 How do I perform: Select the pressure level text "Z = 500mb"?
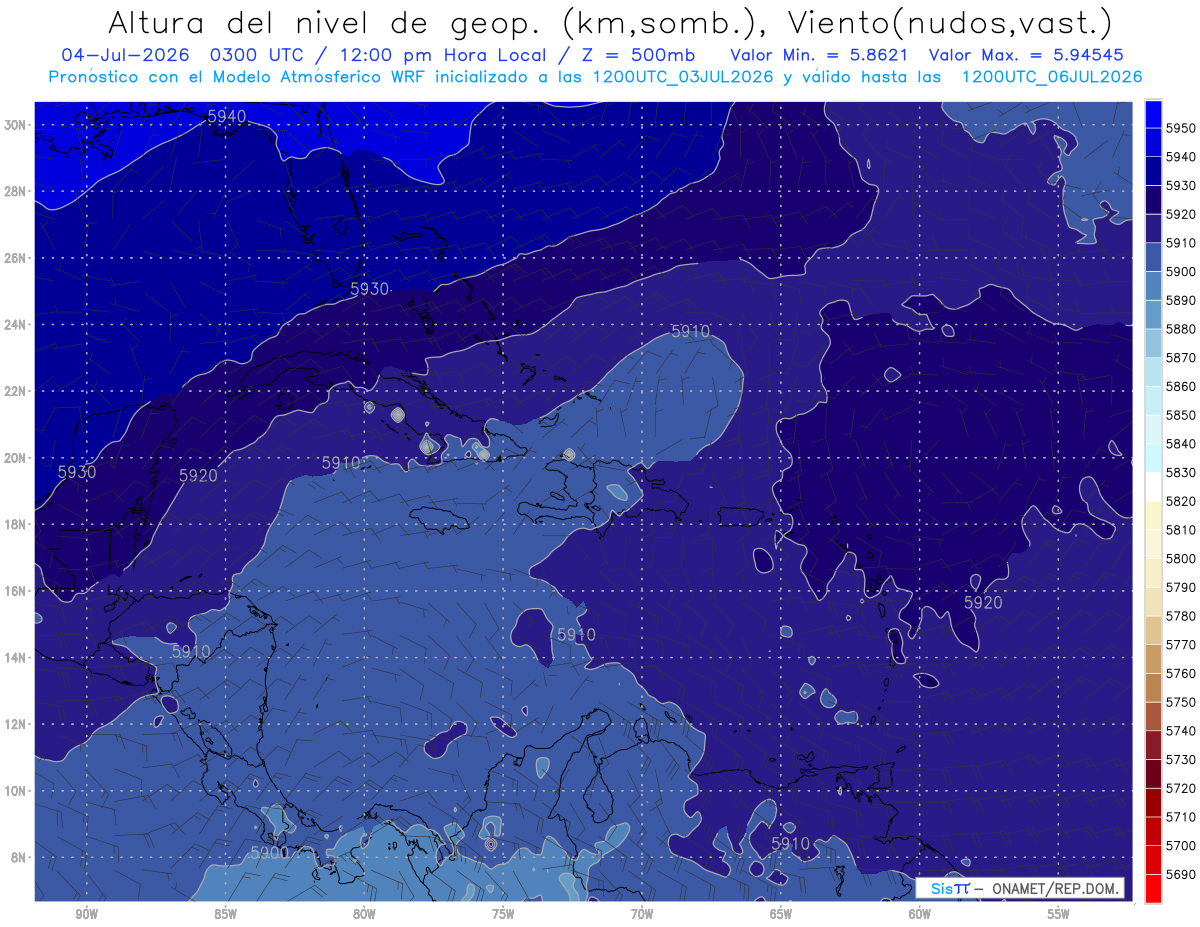[x=640, y=55]
